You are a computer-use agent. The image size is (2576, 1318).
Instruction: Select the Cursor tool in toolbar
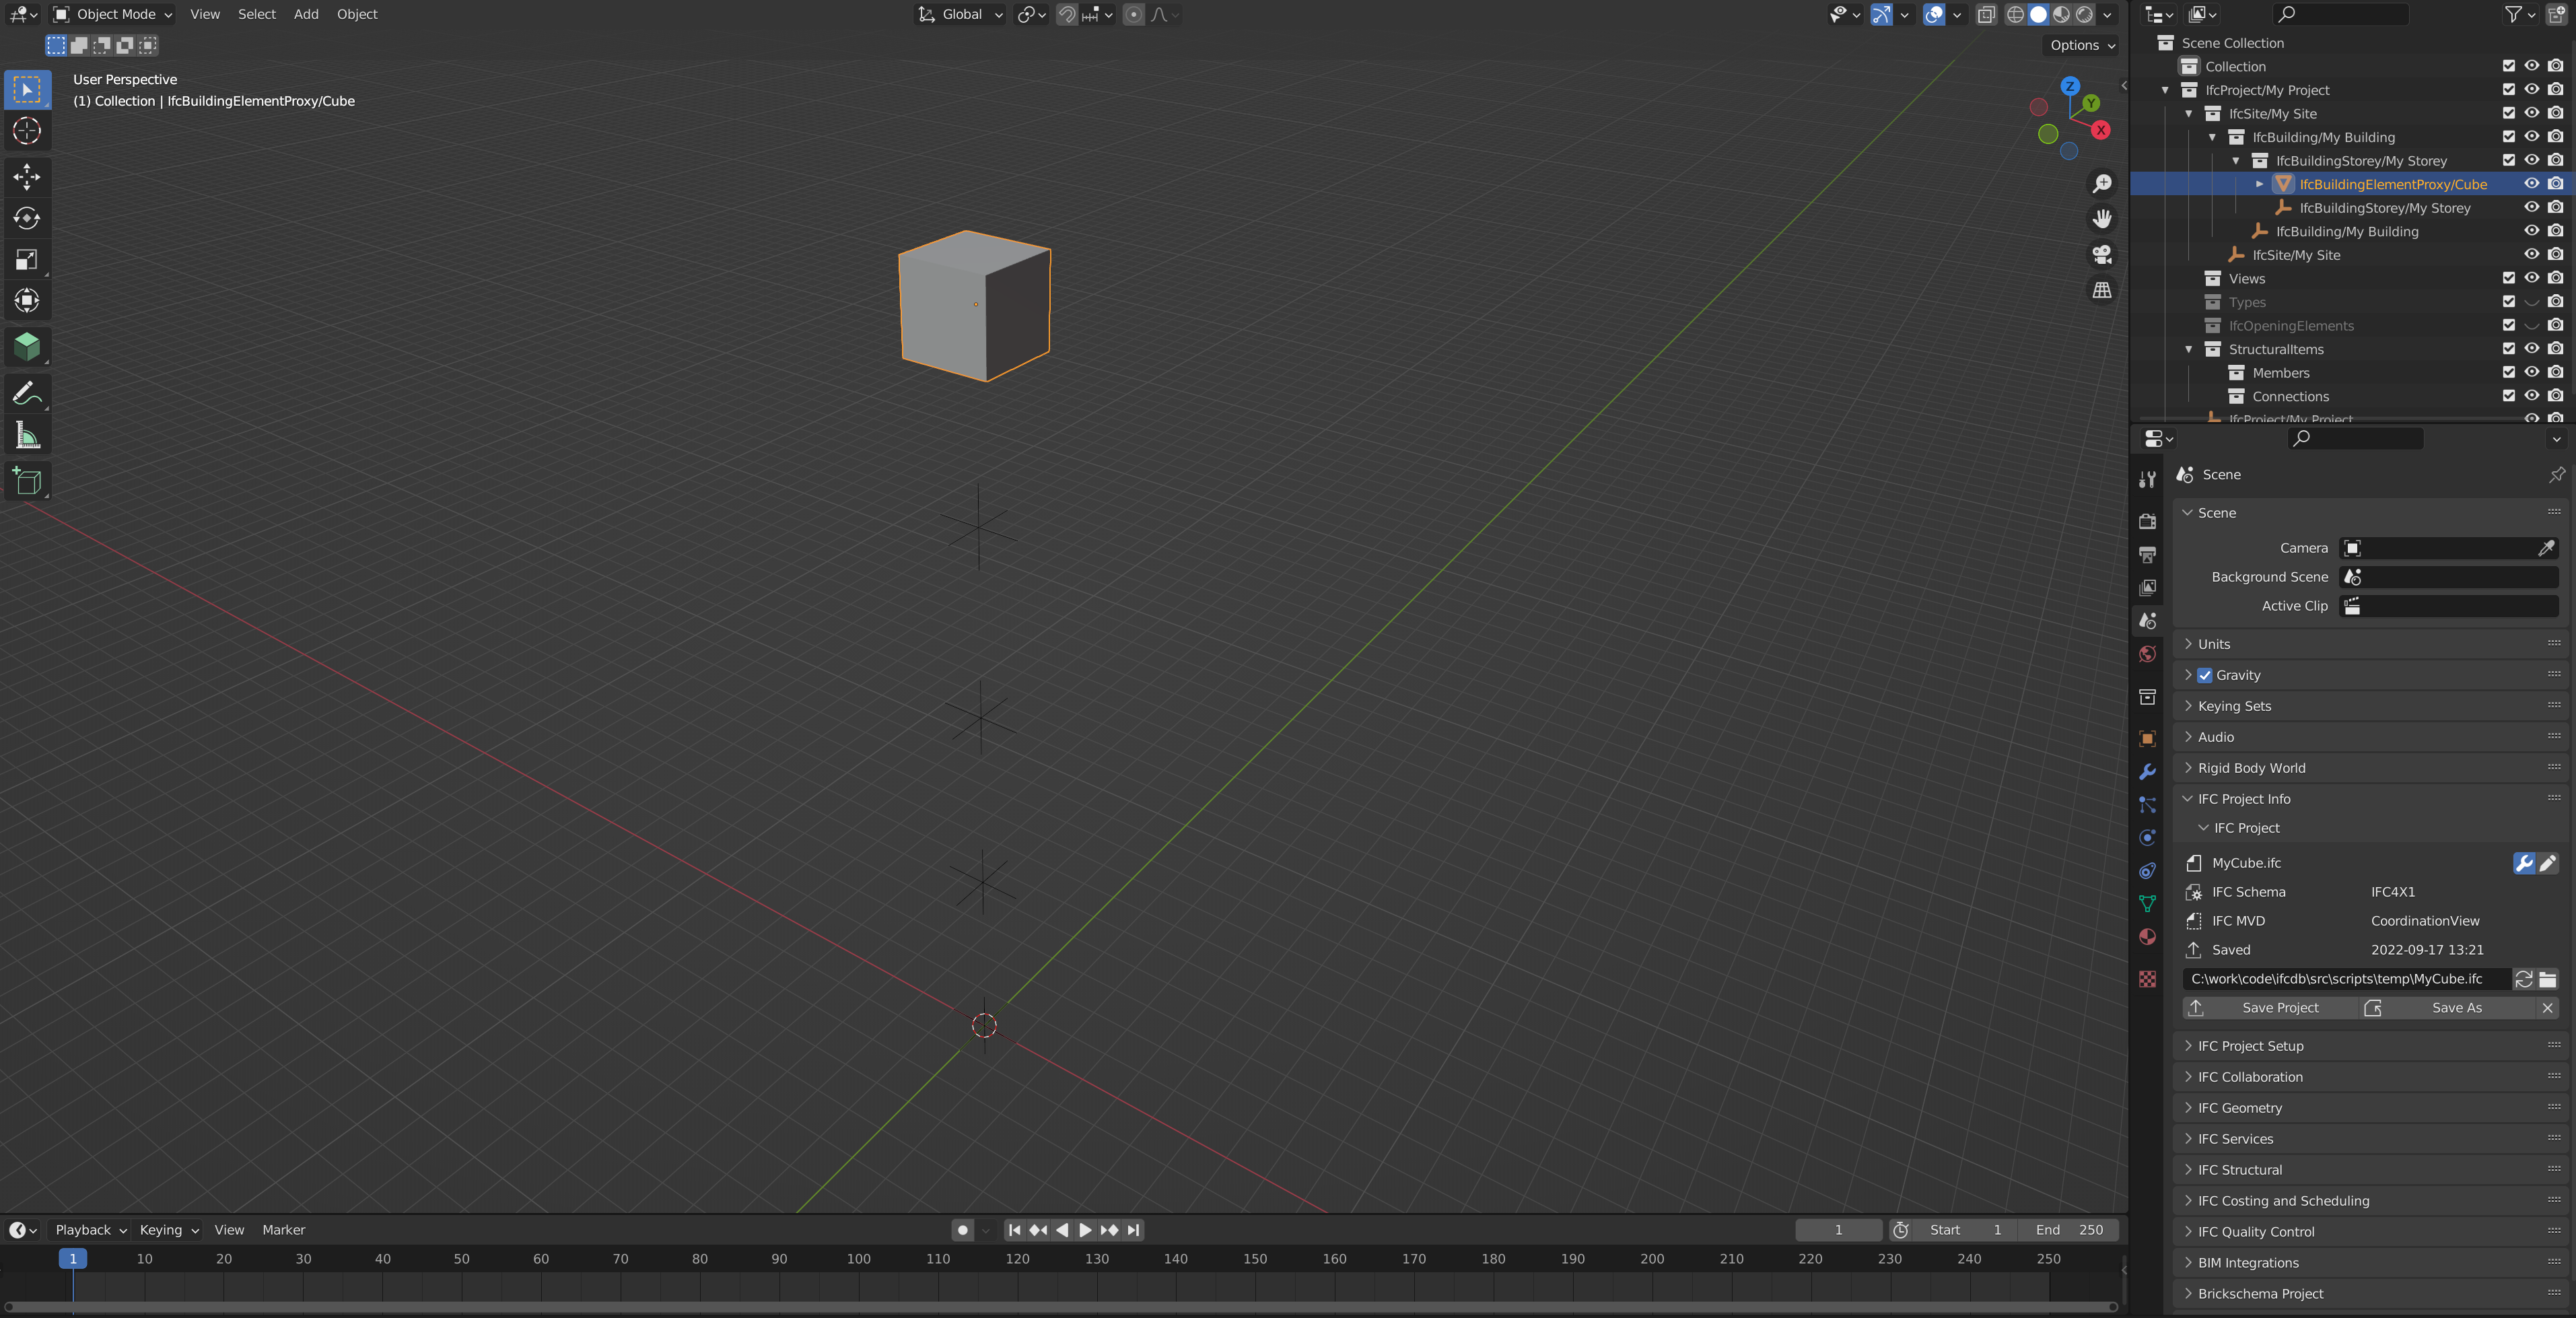click(x=27, y=131)
